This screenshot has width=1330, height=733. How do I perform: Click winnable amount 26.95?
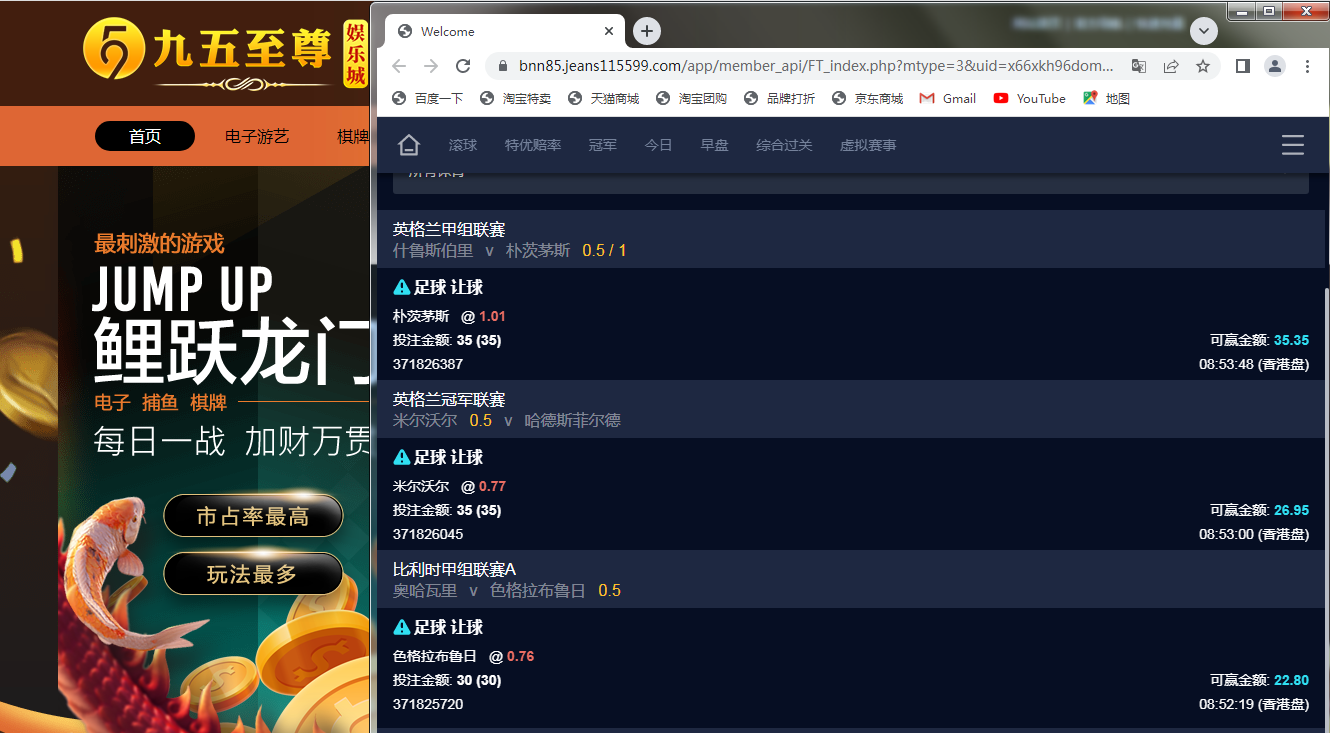point(1291,510)
